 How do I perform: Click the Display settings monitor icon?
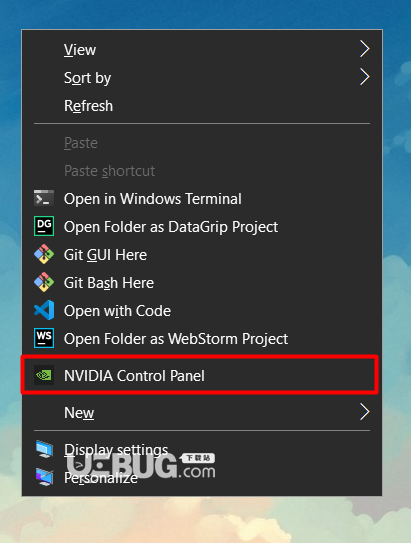point(44,449)
